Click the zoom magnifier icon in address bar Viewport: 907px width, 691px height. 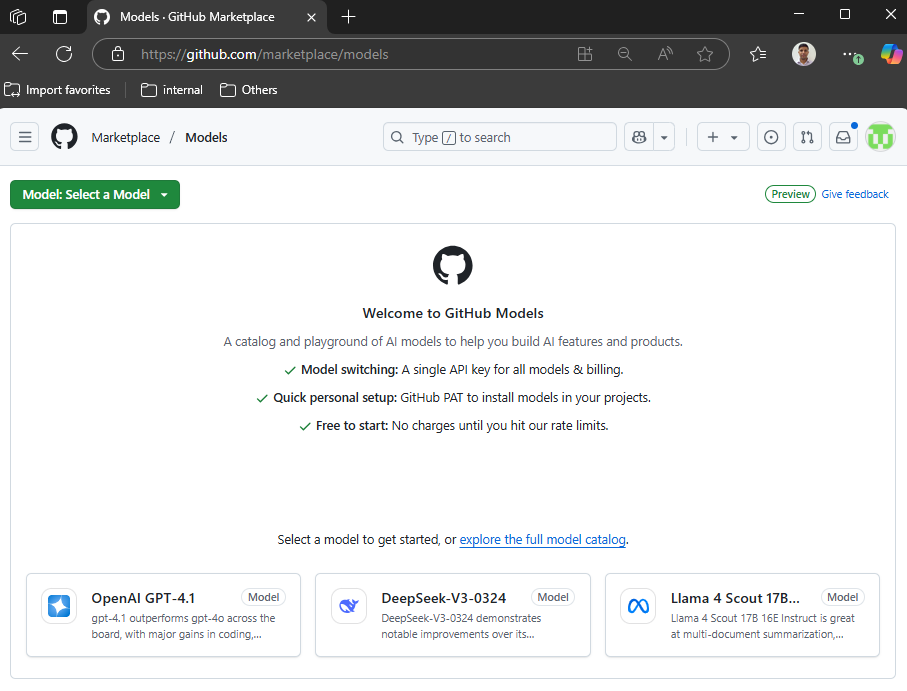[x=625, y=54]
